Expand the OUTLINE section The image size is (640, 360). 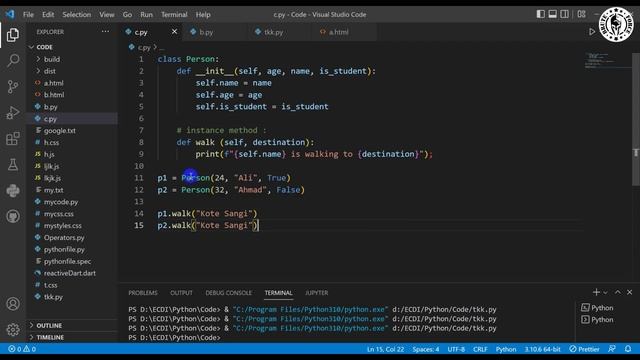(x=73, y=325)
